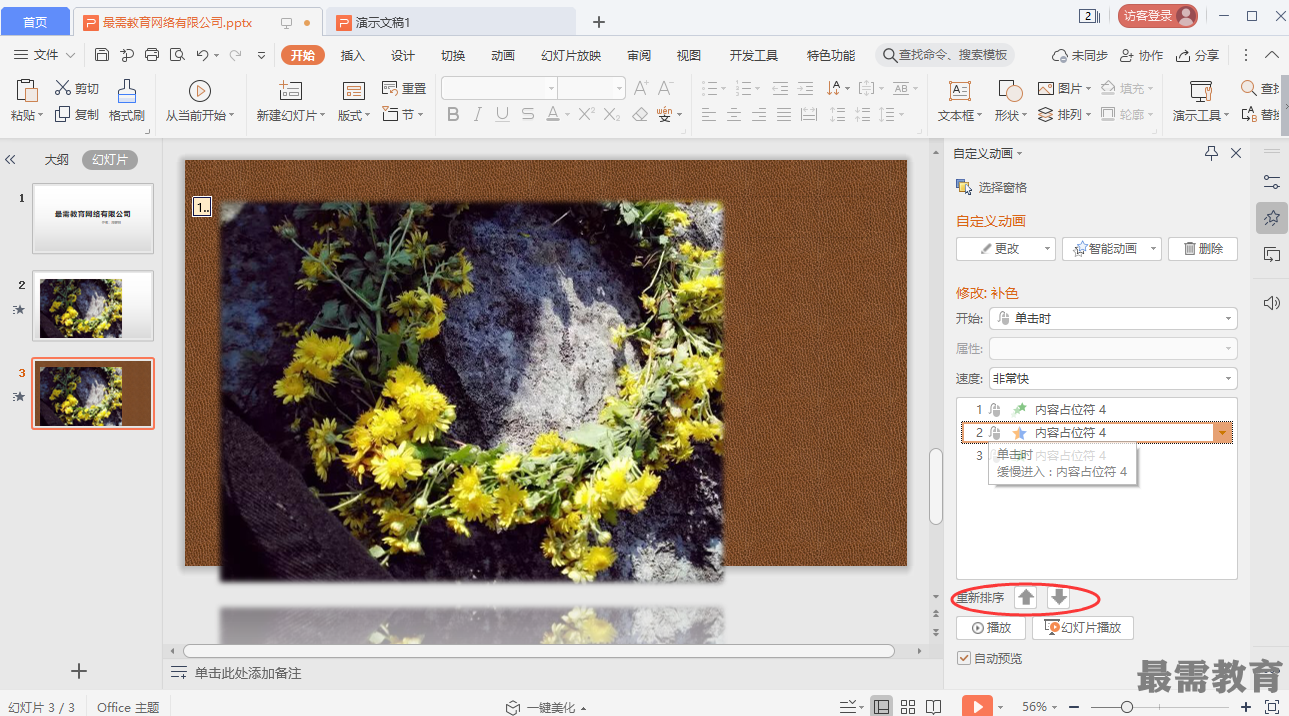Open the slide show (幻灯片放映) tab

571,55
